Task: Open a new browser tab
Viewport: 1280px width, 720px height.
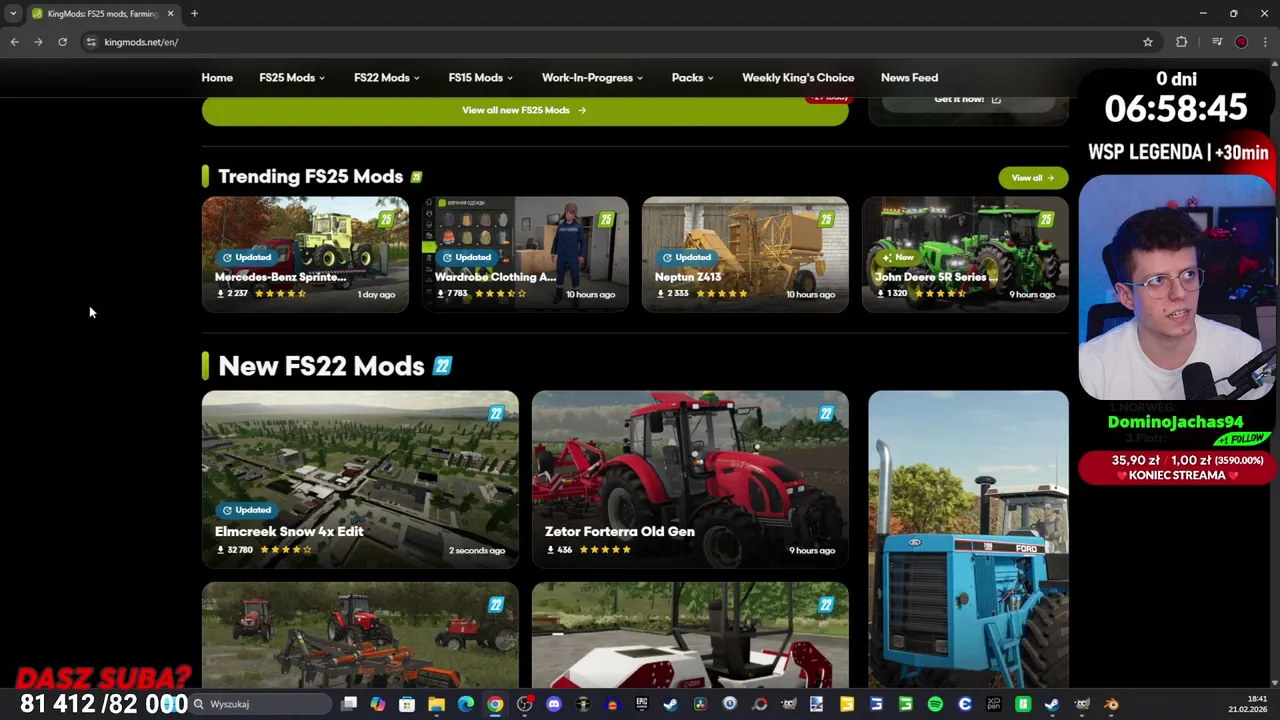Action: pos(194,13)
